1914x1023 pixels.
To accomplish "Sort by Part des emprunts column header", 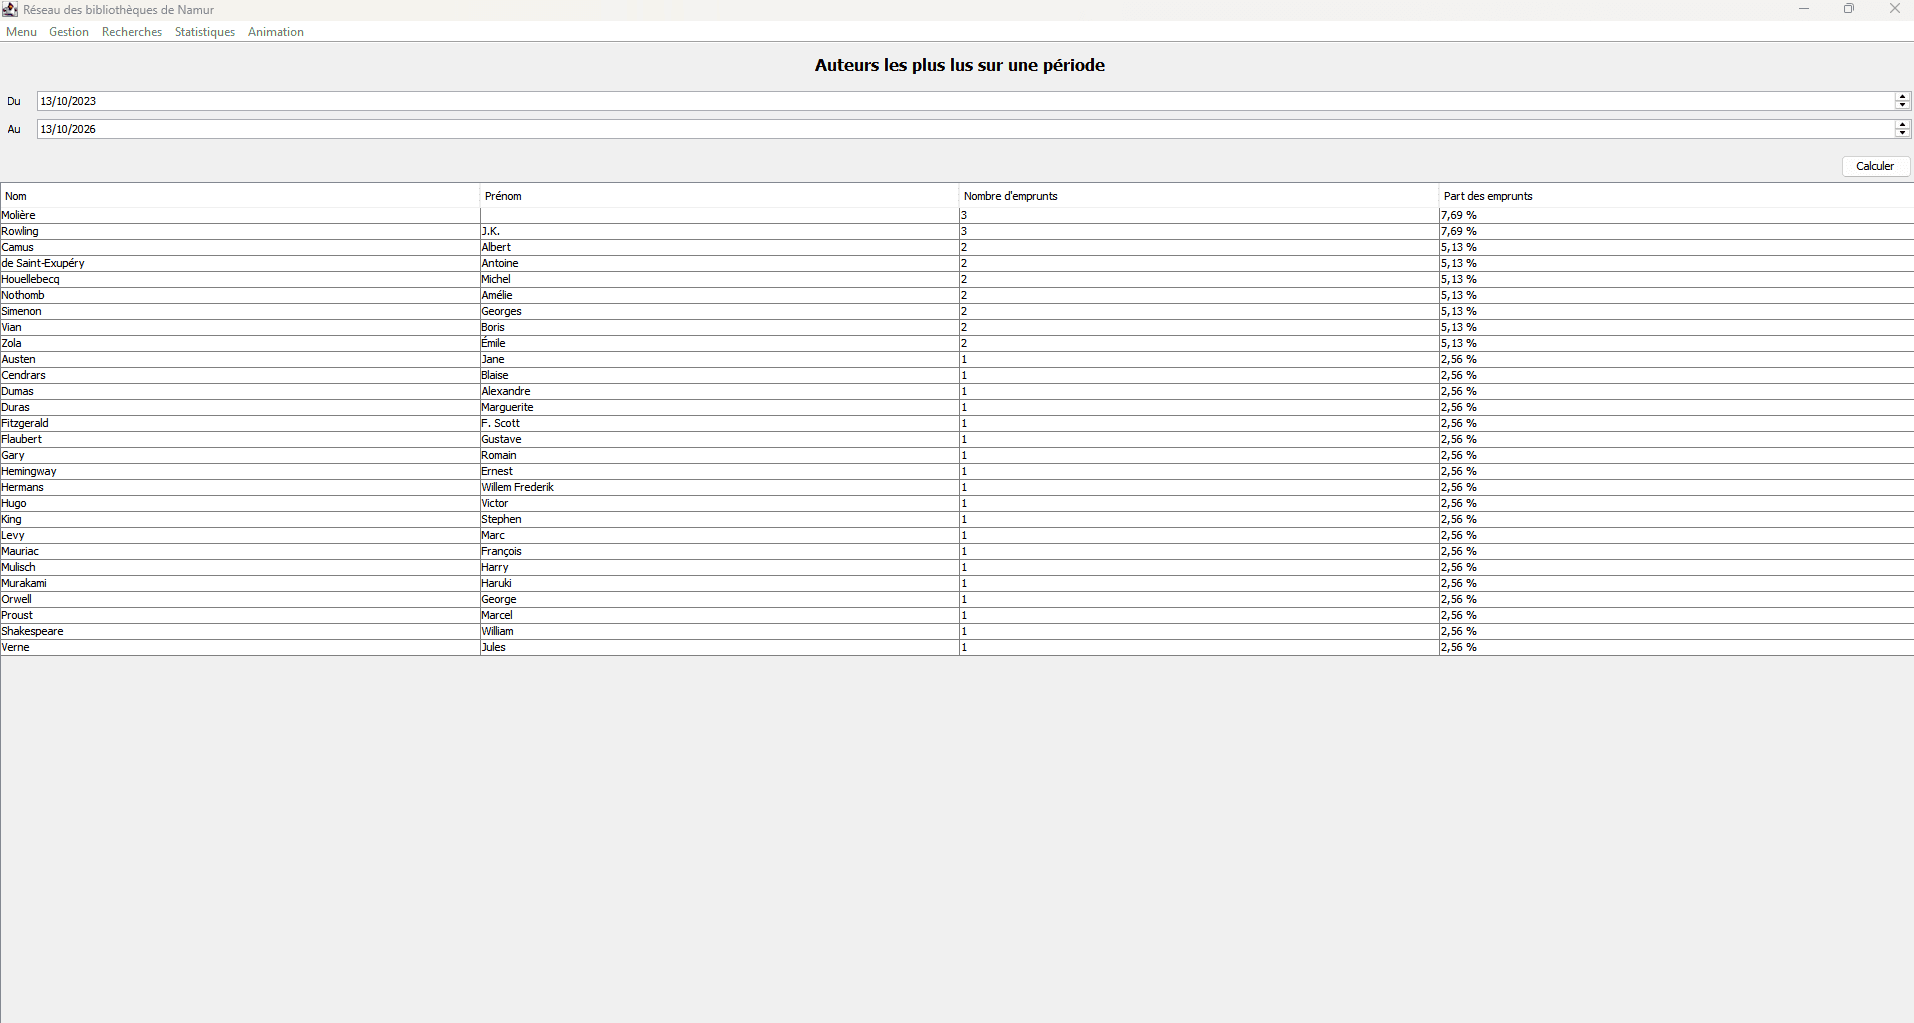I will click(x=1677, y=196).
